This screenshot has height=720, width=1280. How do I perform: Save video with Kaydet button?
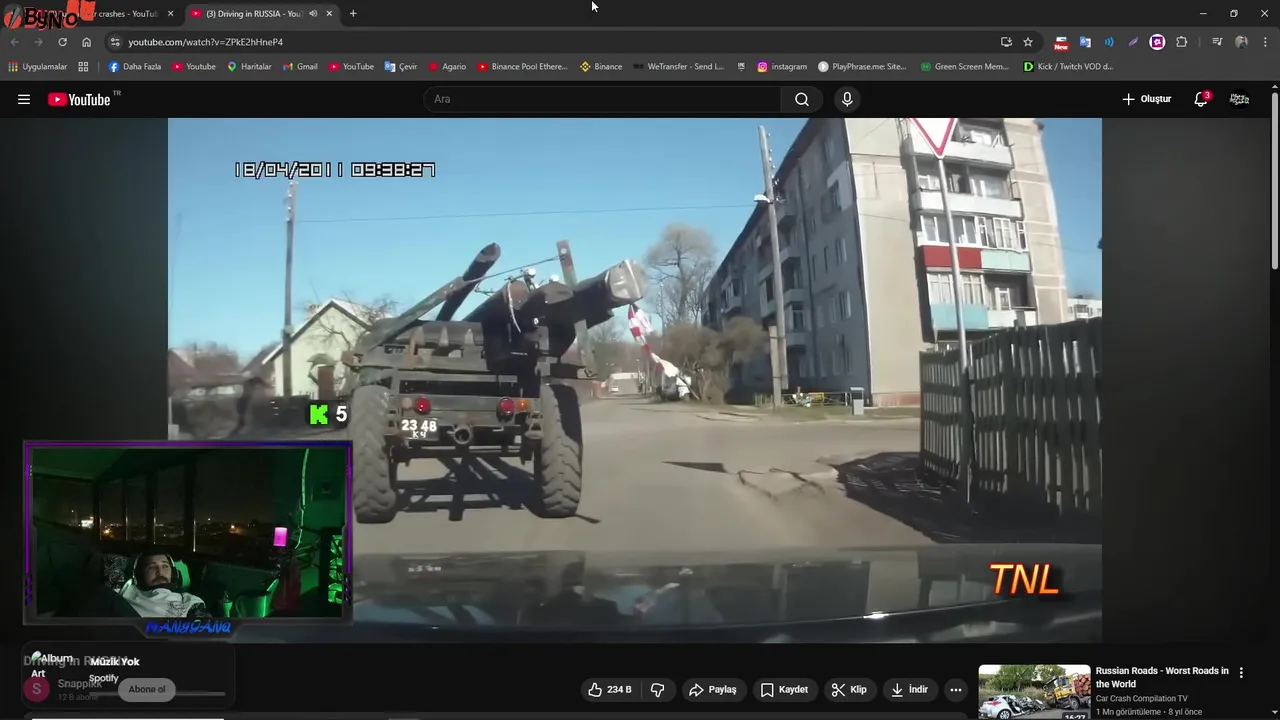click(x=784, y=689)
